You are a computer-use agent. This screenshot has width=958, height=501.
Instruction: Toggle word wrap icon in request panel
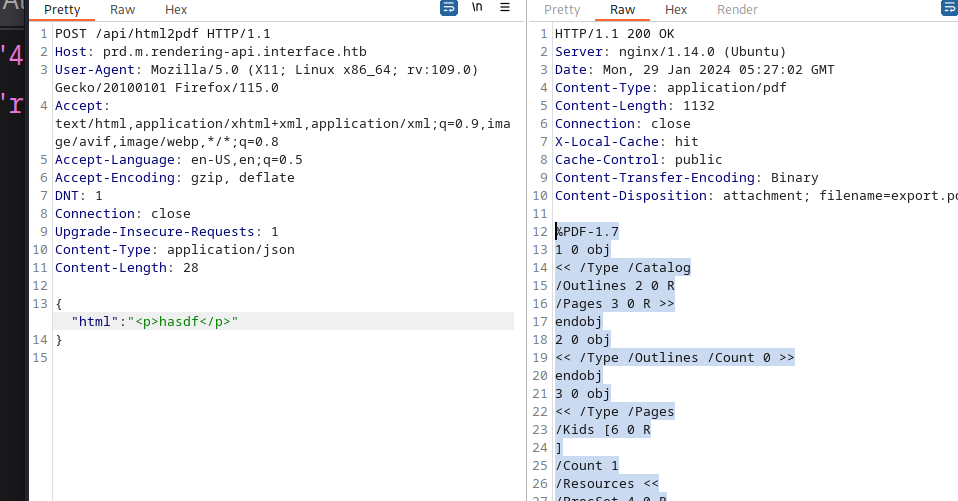click(450, 9)
